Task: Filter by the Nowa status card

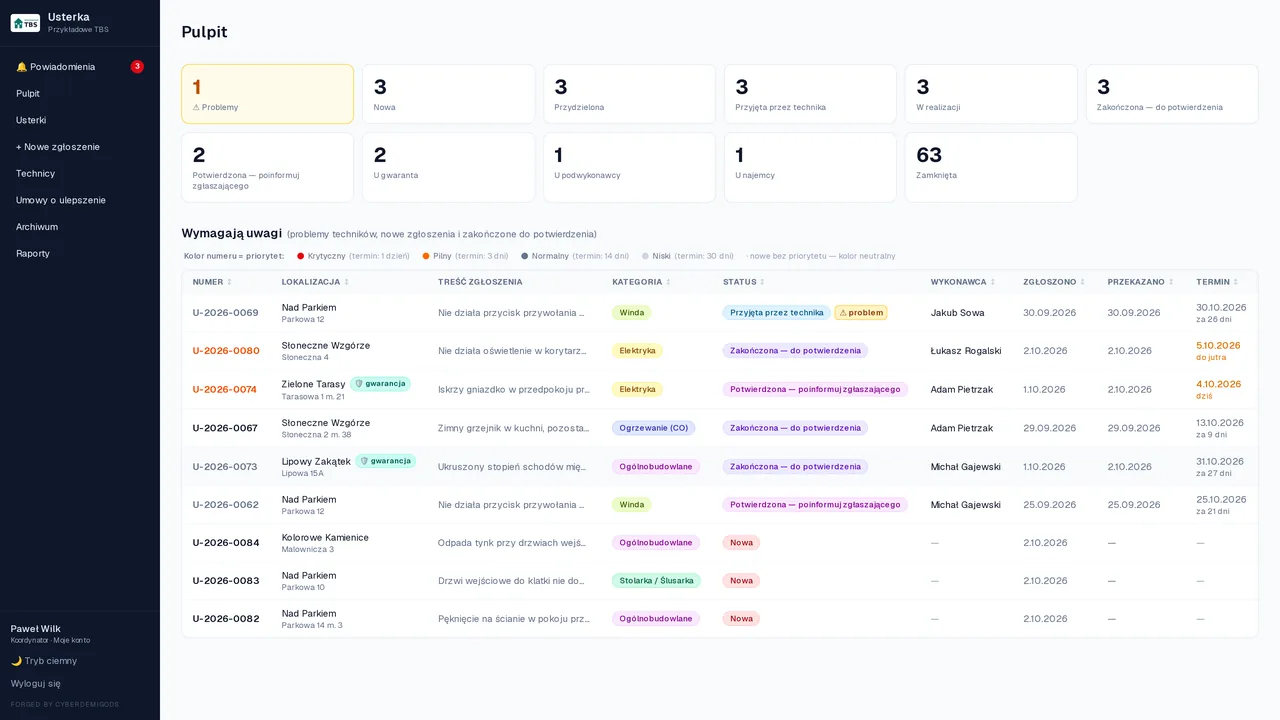Action: tap(448, 94)
